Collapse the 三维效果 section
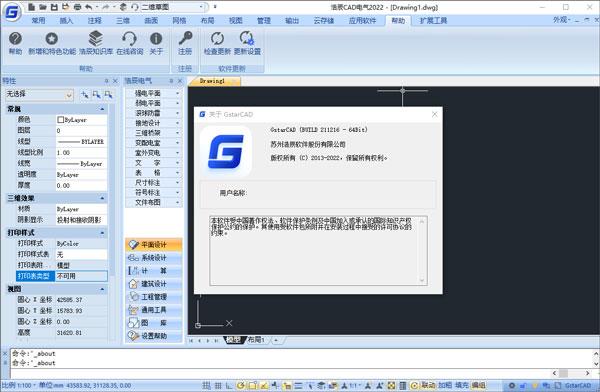 (x=102, y=198)
